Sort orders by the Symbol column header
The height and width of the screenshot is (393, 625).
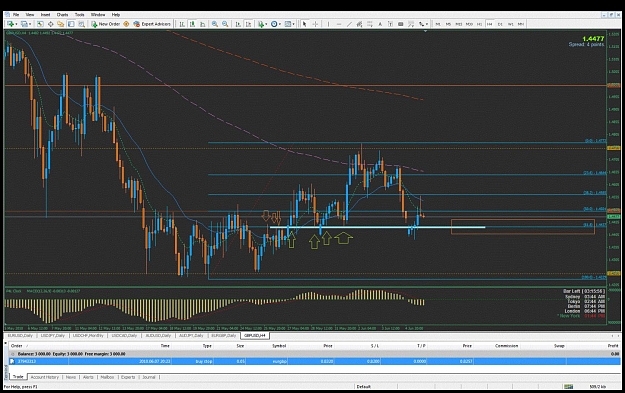coord(279,346)
